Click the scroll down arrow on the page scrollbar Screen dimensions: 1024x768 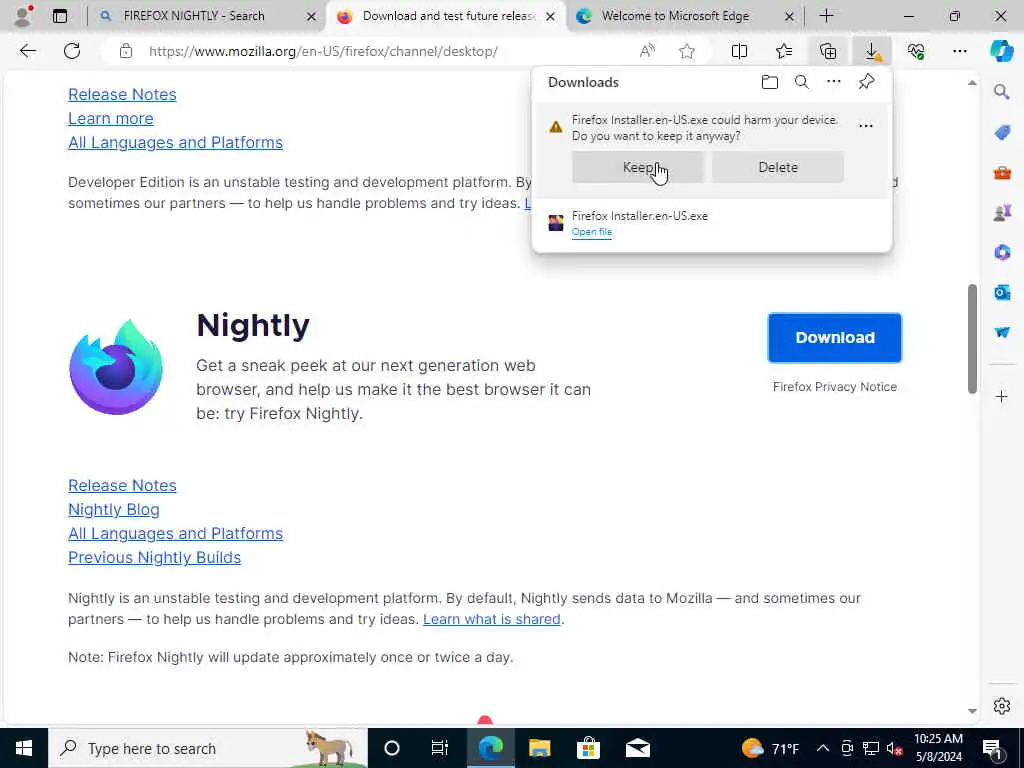(x=972, y=711)
